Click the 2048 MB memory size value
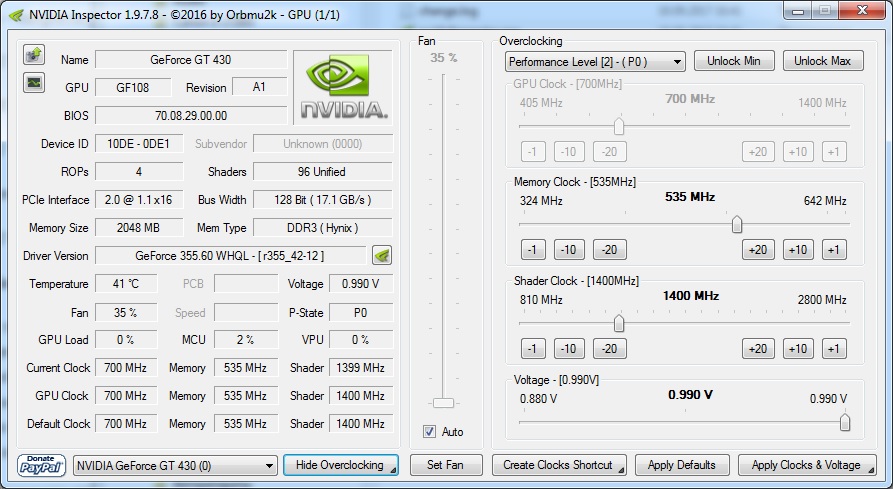Viewport: 893px width, 489px height. pyautogui.click(x=138, y=228)
